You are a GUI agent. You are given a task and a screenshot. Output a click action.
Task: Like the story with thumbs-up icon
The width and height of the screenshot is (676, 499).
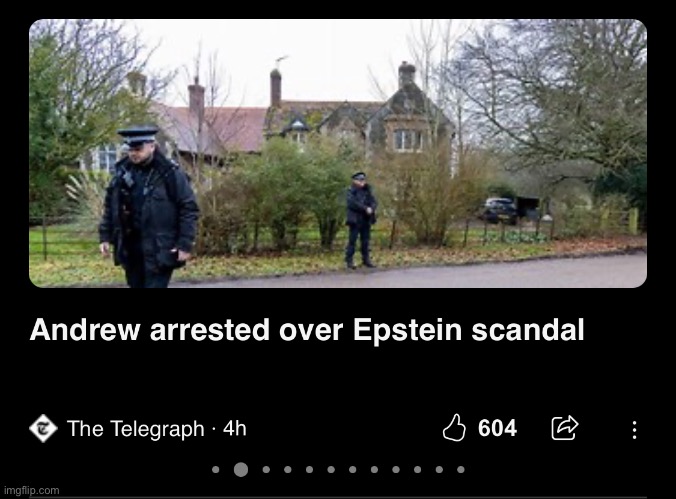[x=454, y=428]
